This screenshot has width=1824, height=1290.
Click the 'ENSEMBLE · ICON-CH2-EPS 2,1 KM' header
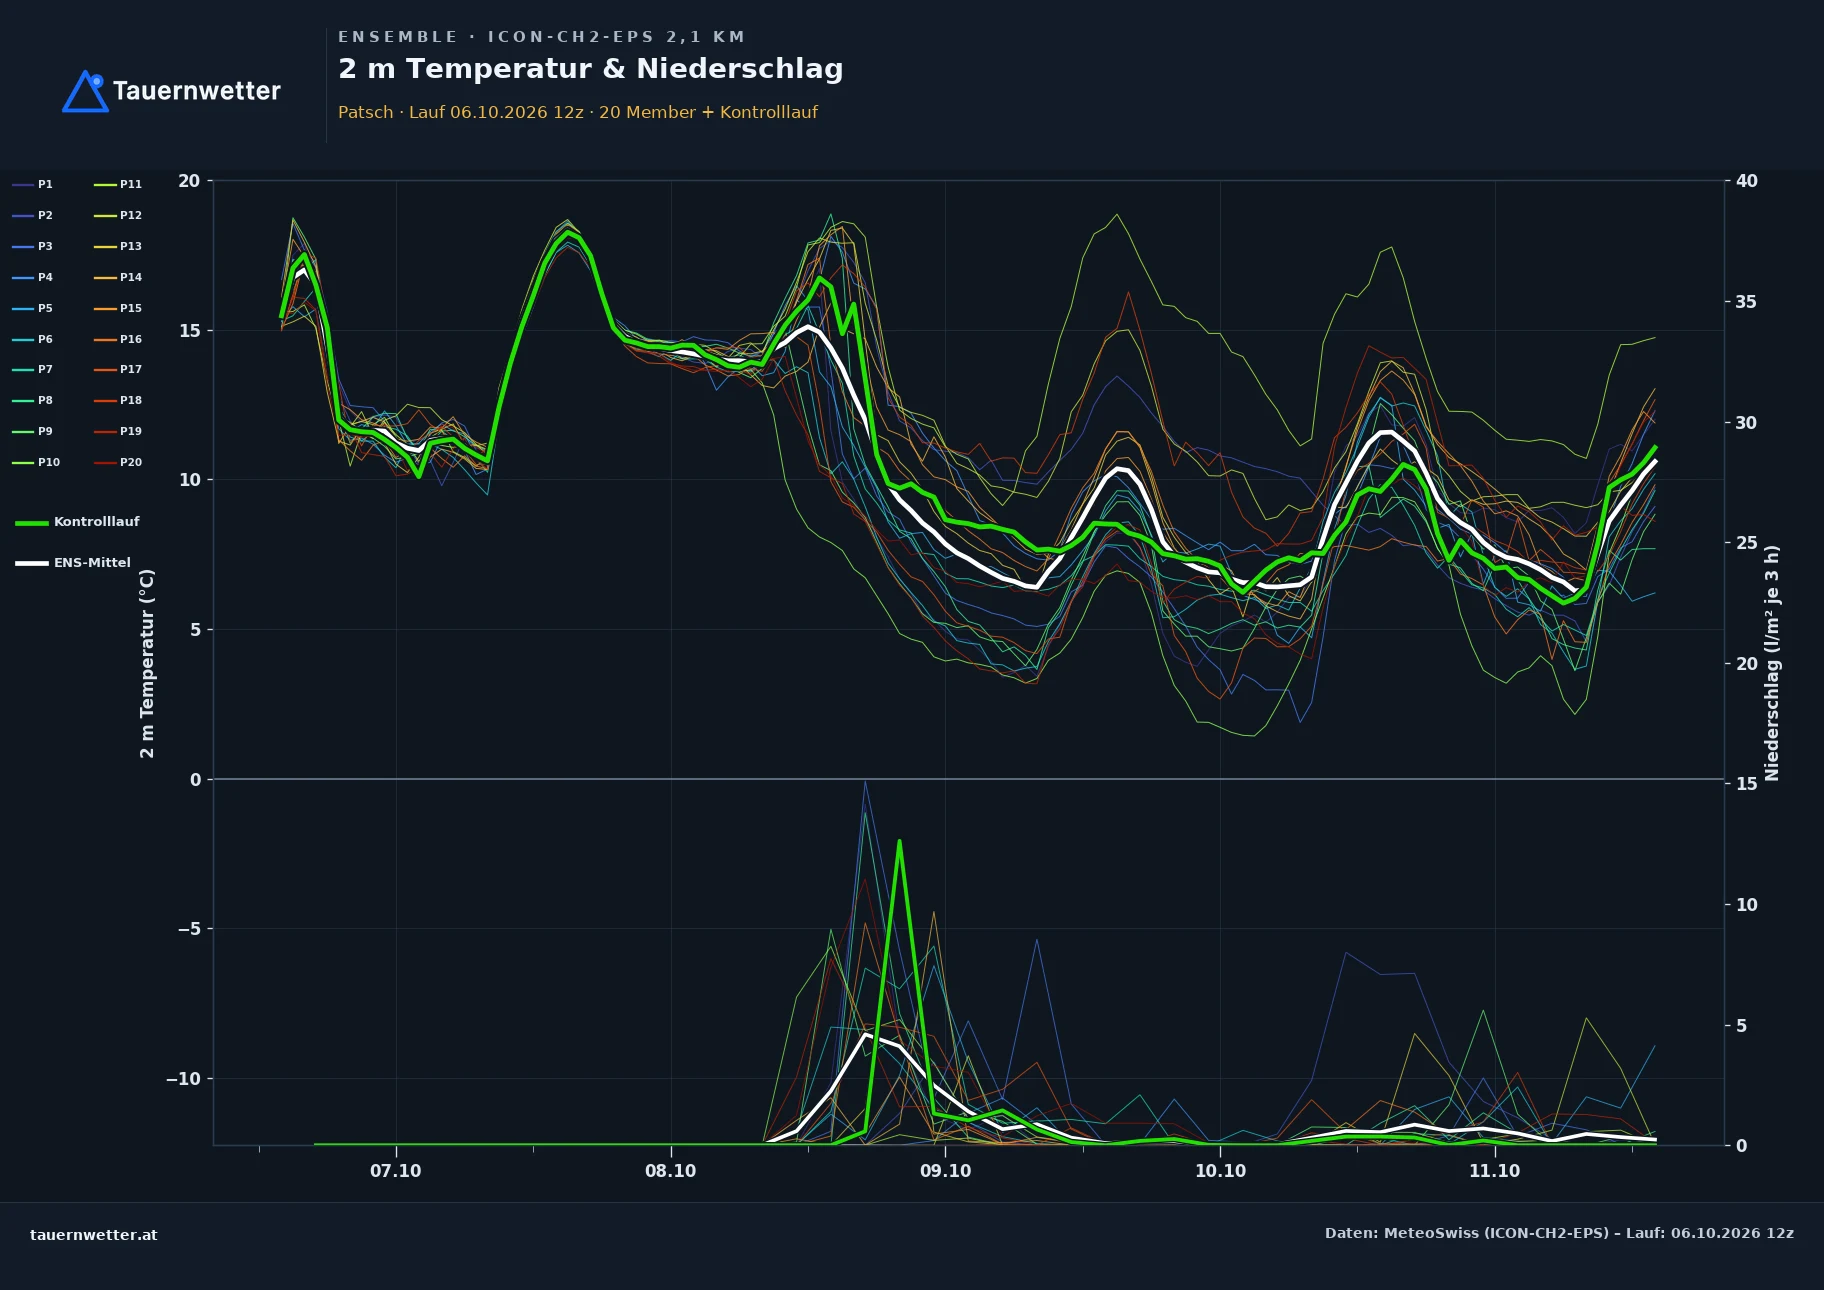coord(541,37)
